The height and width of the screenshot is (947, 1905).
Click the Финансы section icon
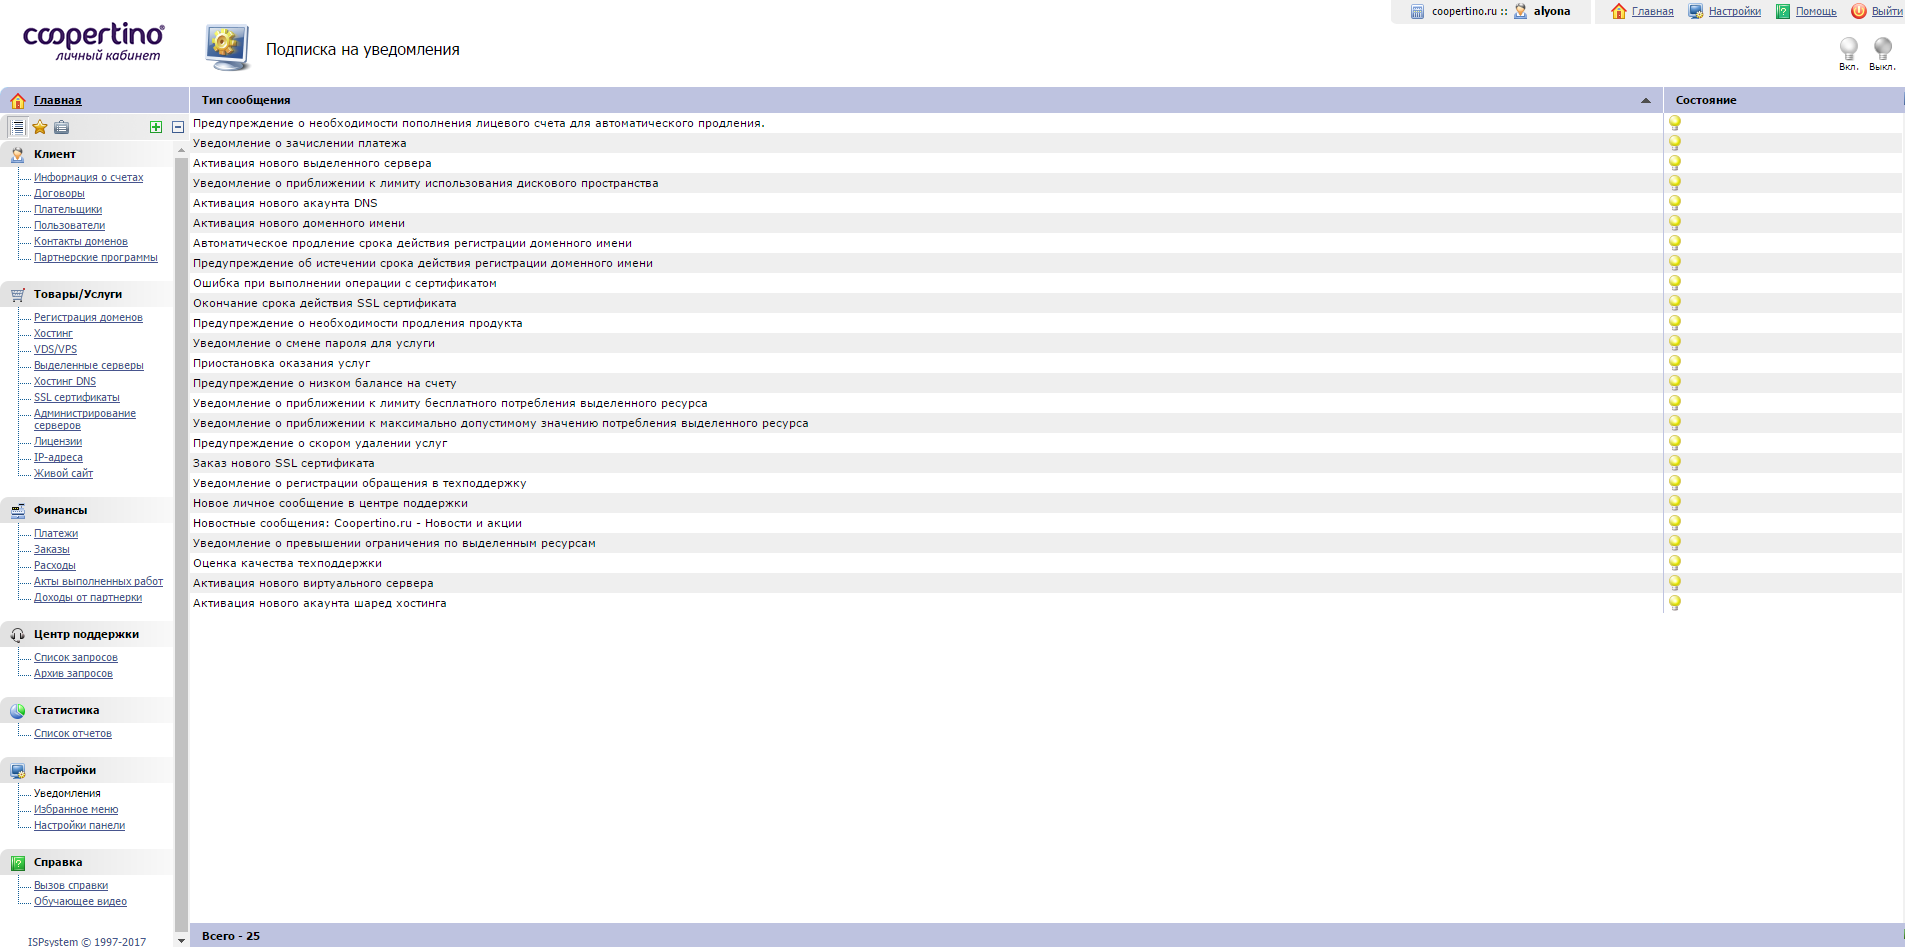(18, 510)
